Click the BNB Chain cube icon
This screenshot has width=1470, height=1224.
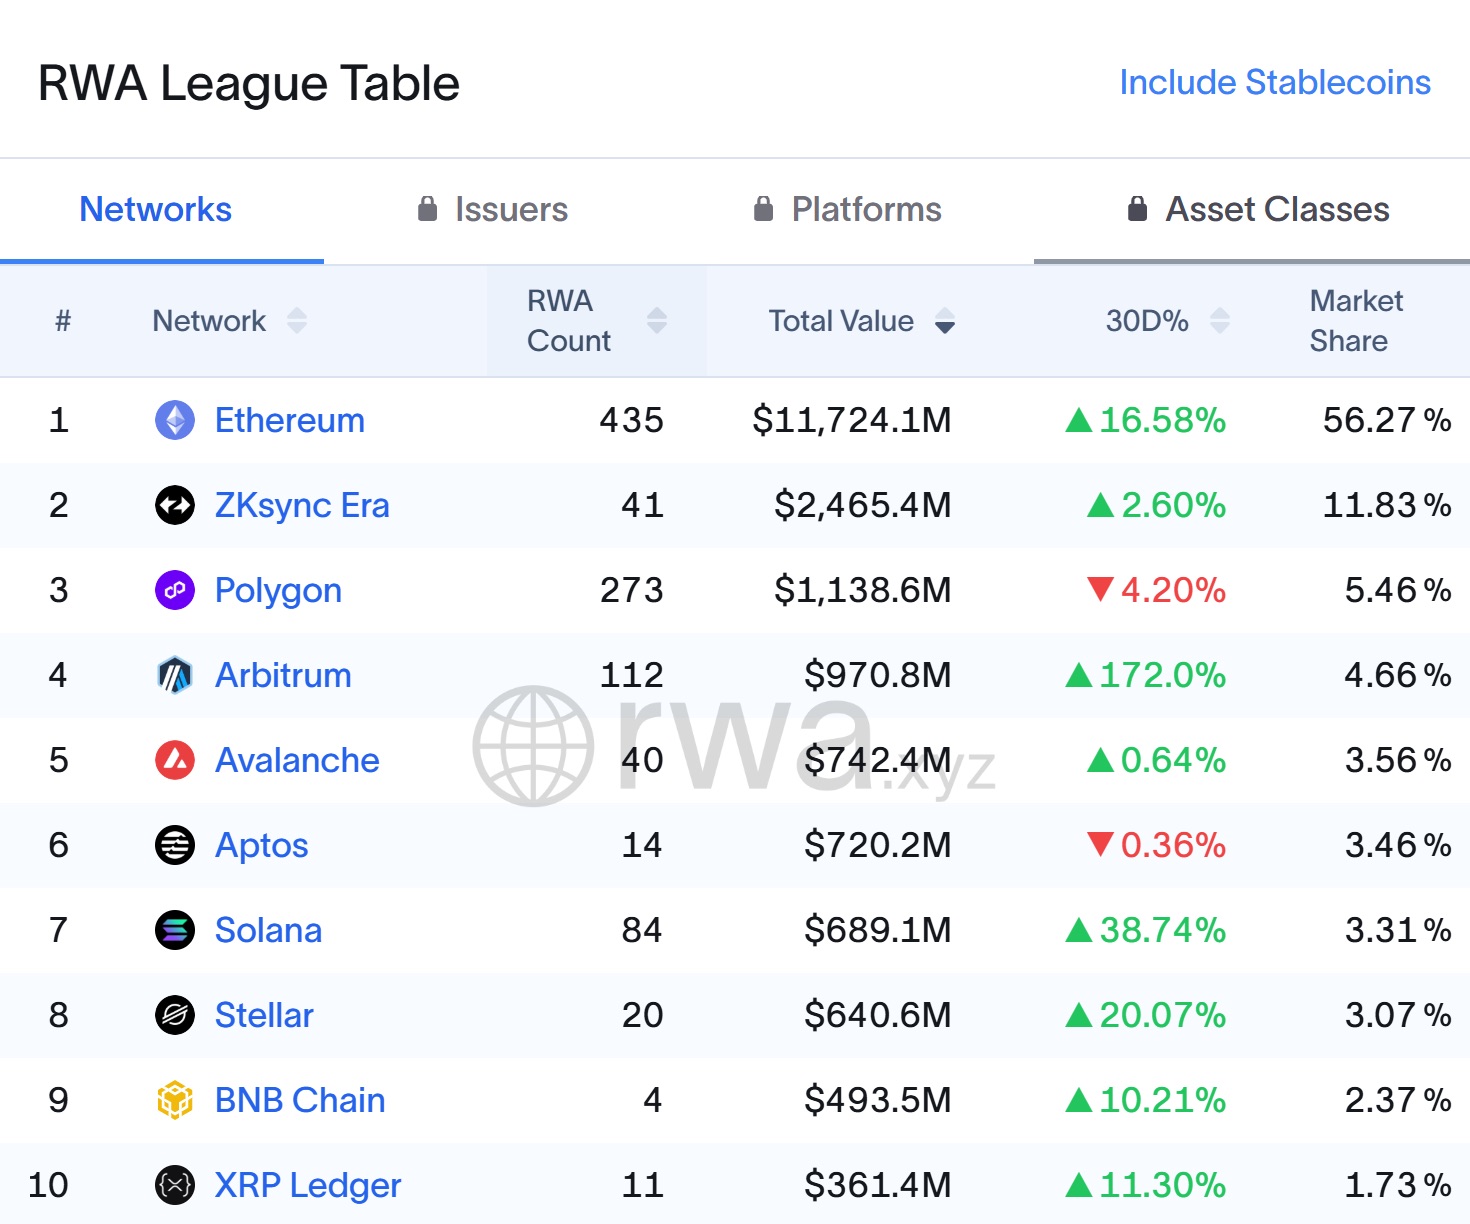(176, 1100)
